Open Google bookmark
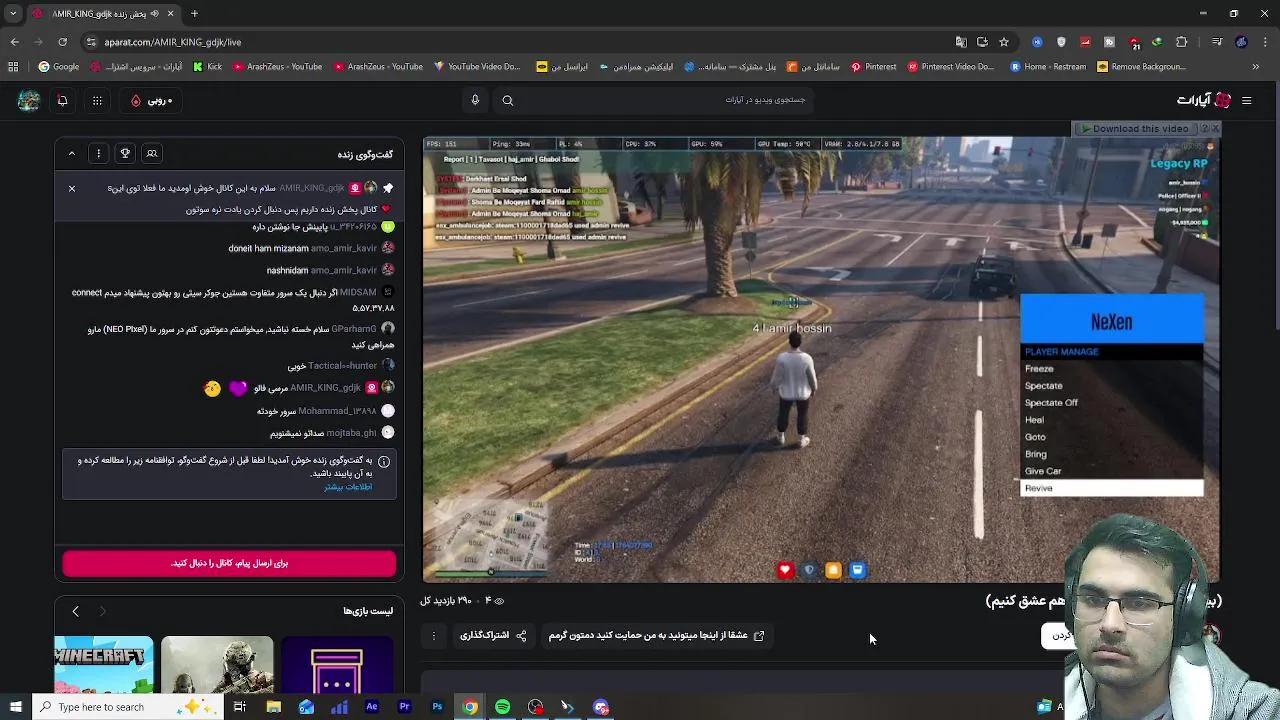 pyautogui.click(x=59, y=67)
